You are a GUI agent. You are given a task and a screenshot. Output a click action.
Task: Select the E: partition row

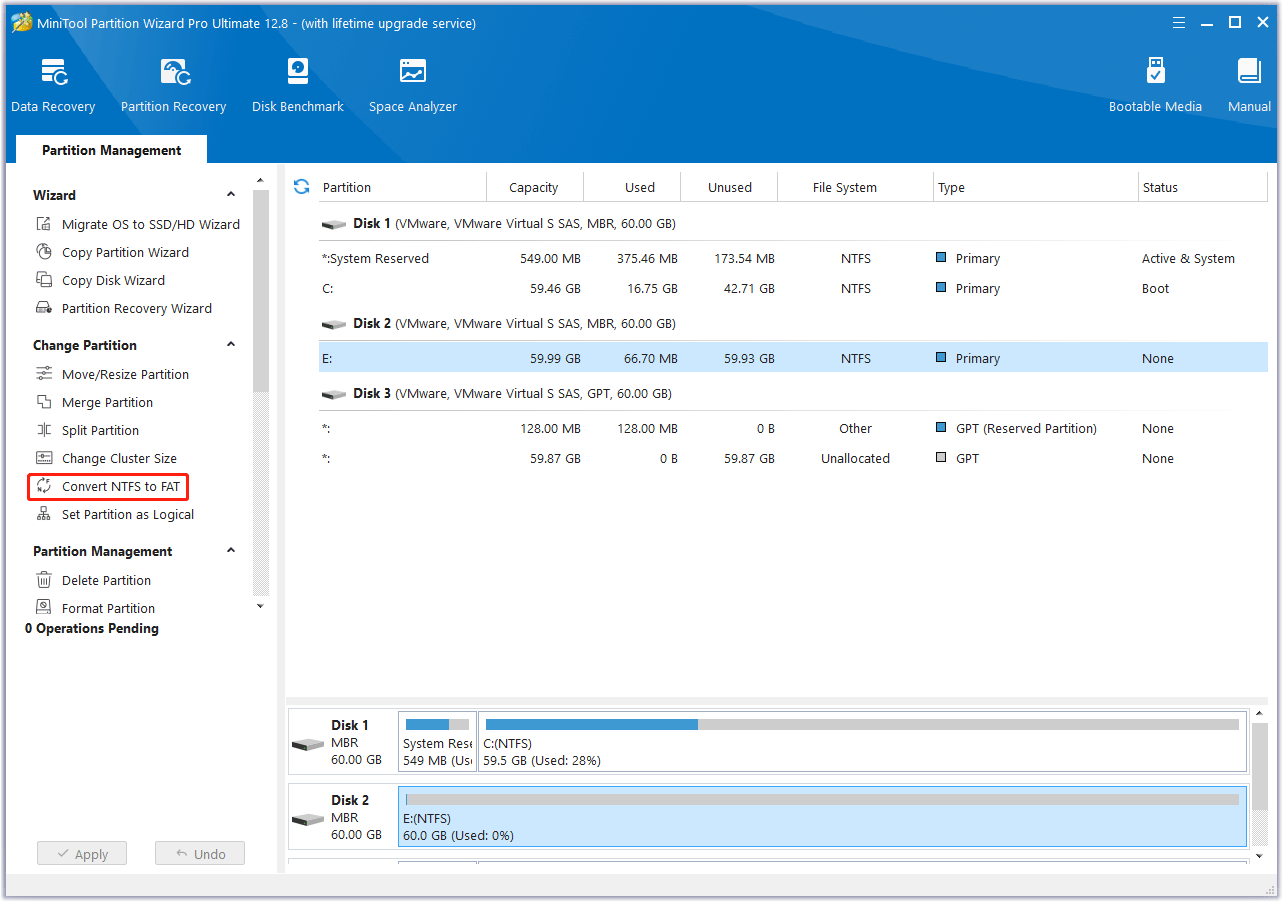[x=793, y=358]
